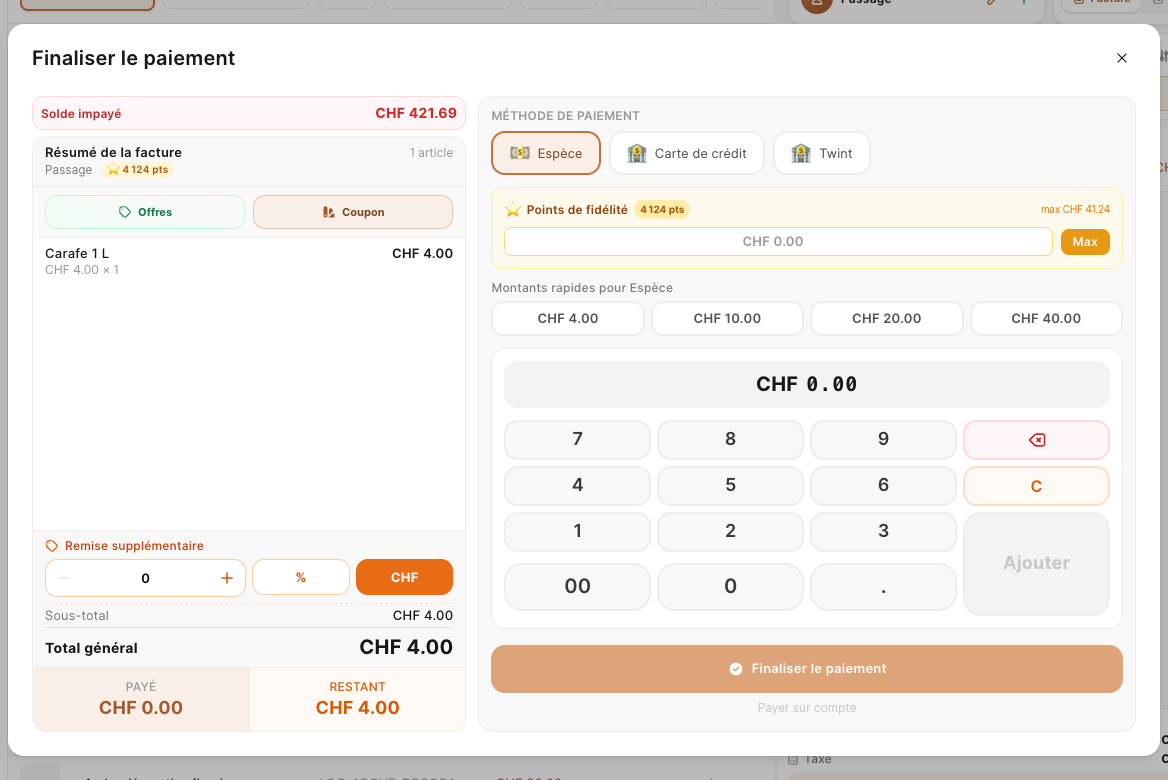Tap the decimal point key
The height and width of the screenshot is (780, 1168).
[883, 586]
